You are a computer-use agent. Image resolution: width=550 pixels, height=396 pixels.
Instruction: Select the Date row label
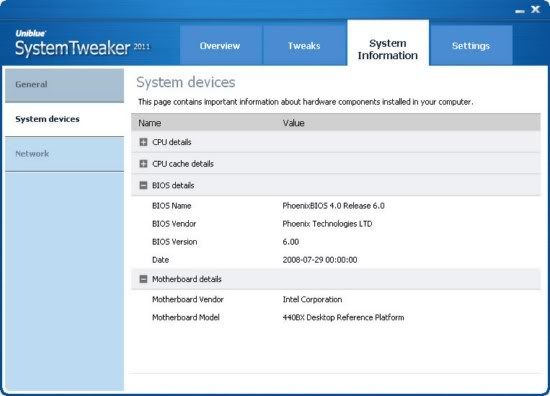pyautogui.click(x=160, y=260)
